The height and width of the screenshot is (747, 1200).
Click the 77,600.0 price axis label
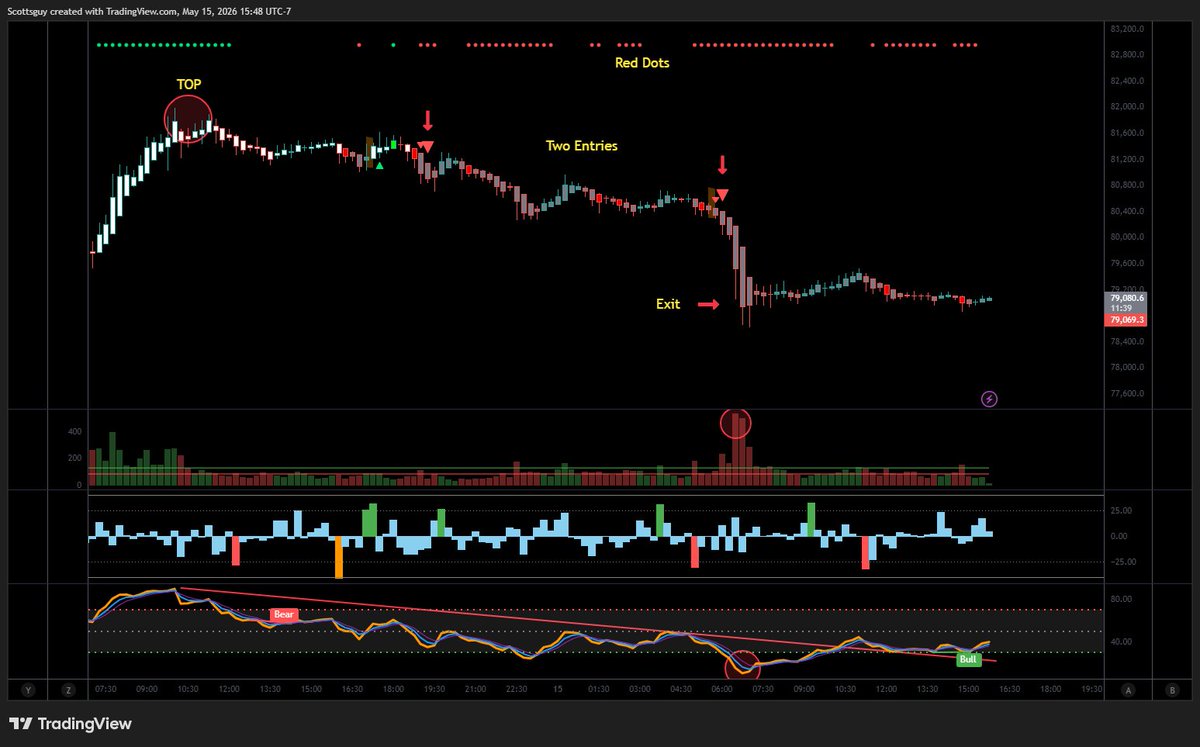coord(1126,394)
